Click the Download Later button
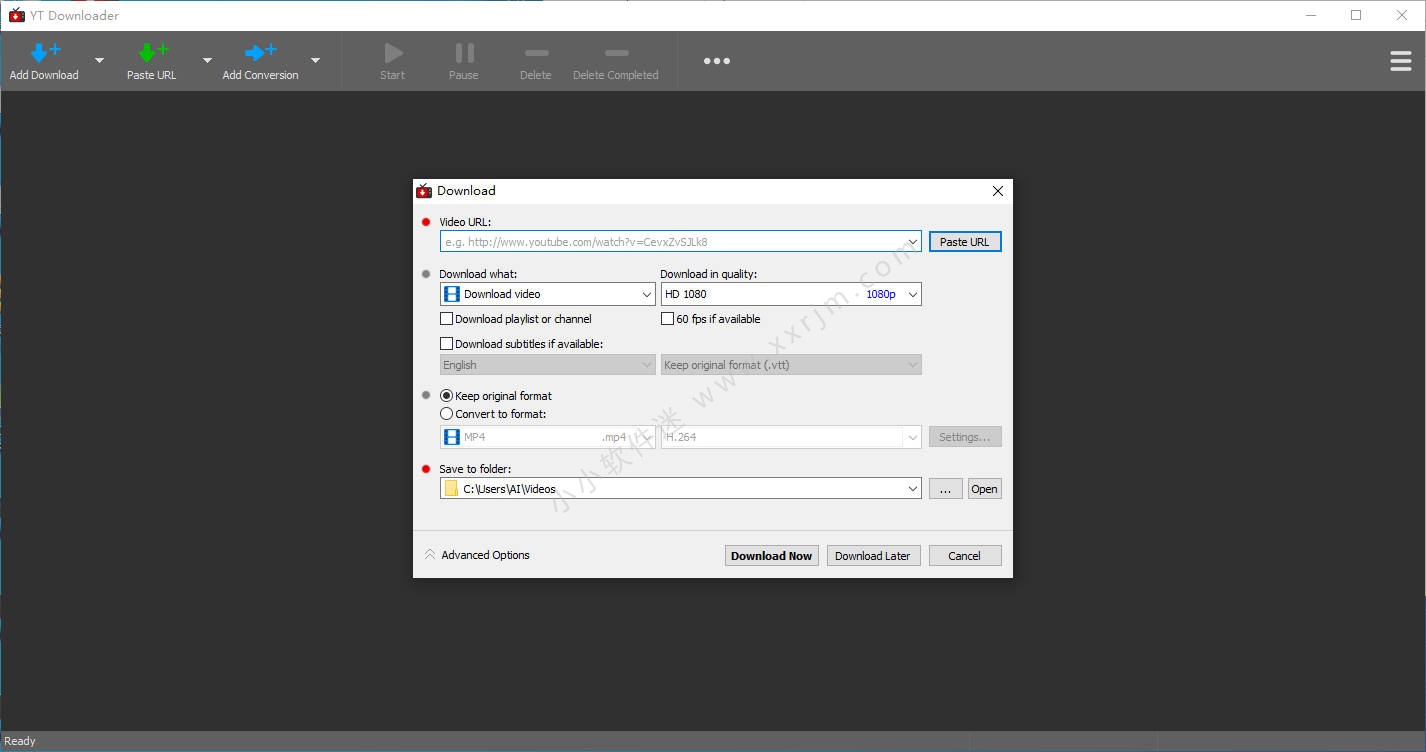1426x752 pixels. pos(873,556)
